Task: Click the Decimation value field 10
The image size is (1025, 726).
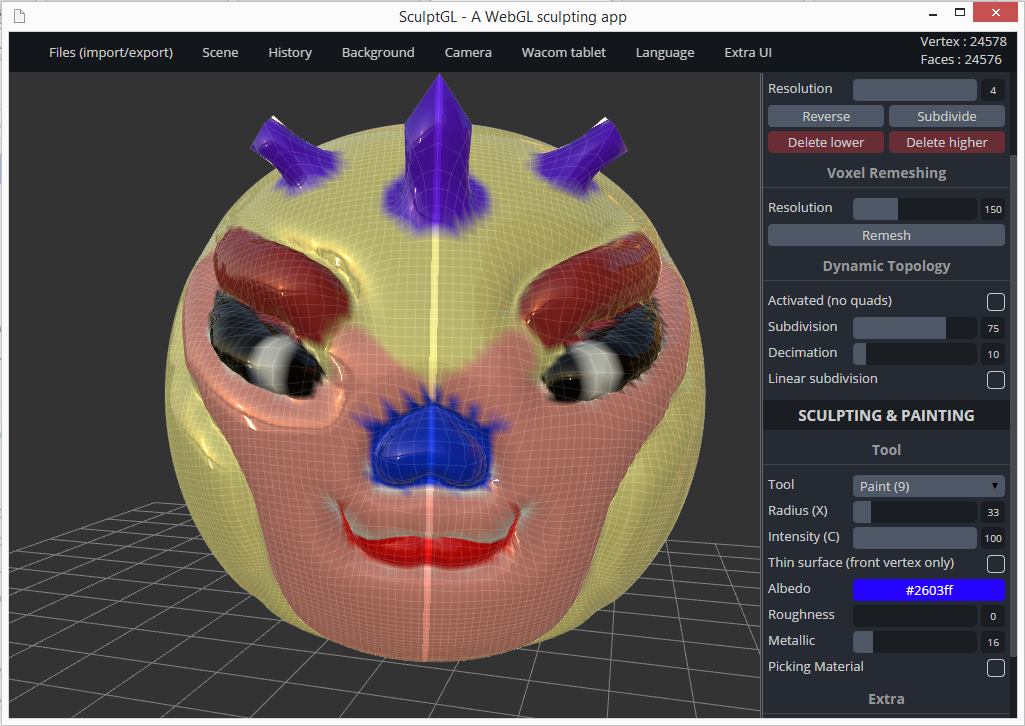Action: 993,354
